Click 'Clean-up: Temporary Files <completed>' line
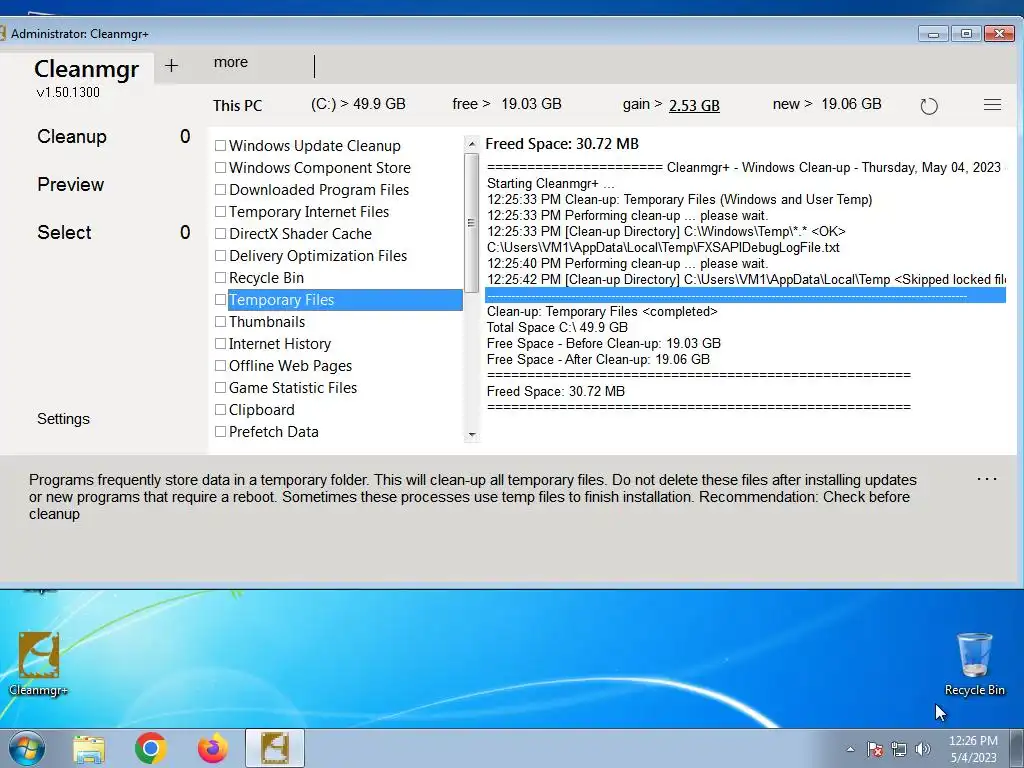Image resolution: width=1024 pixels, height=768 pixels. click(x=602, y=312)
